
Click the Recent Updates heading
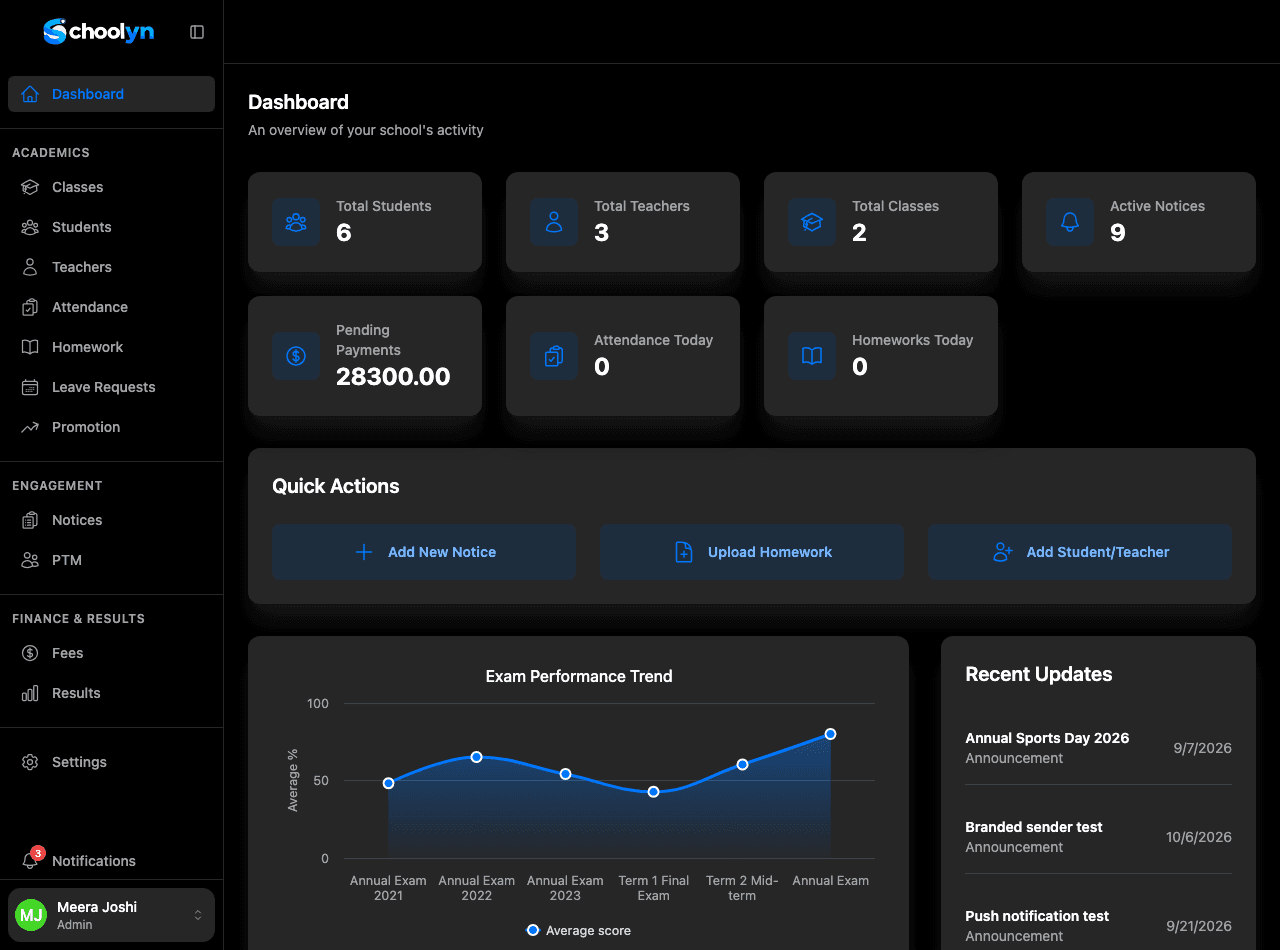[1039, 674]
